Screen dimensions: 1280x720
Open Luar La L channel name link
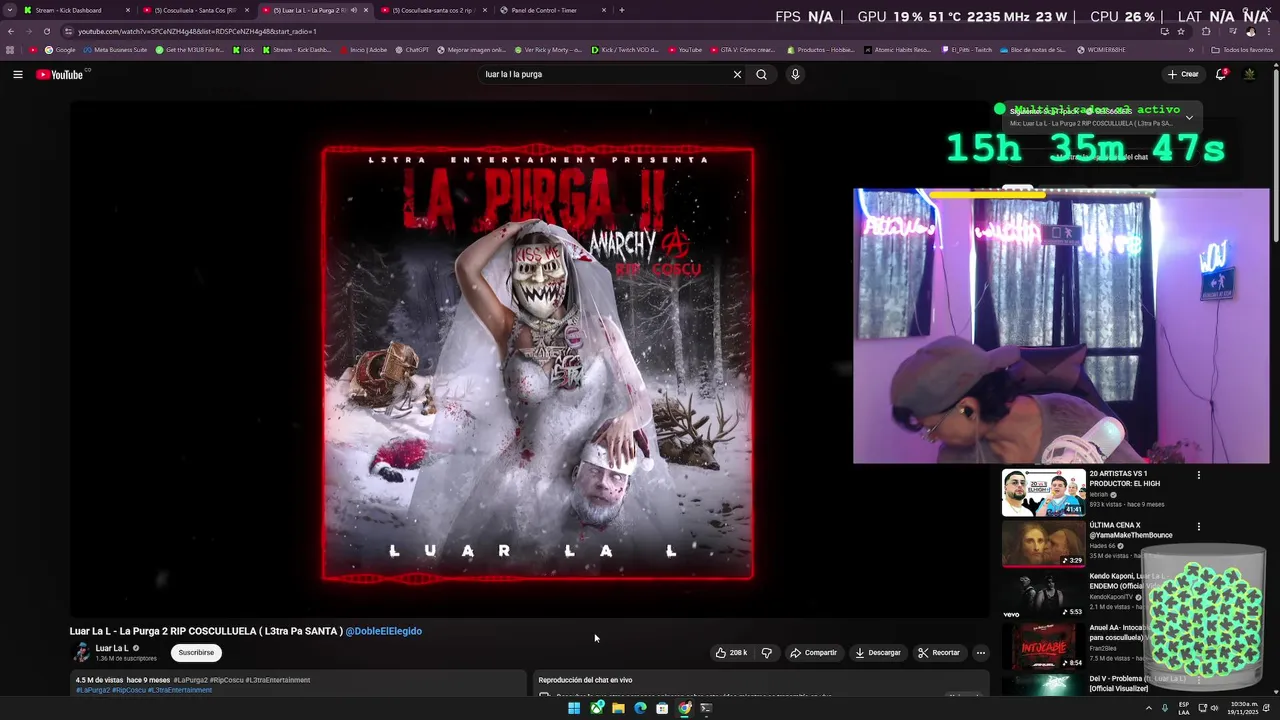[112, 648]
